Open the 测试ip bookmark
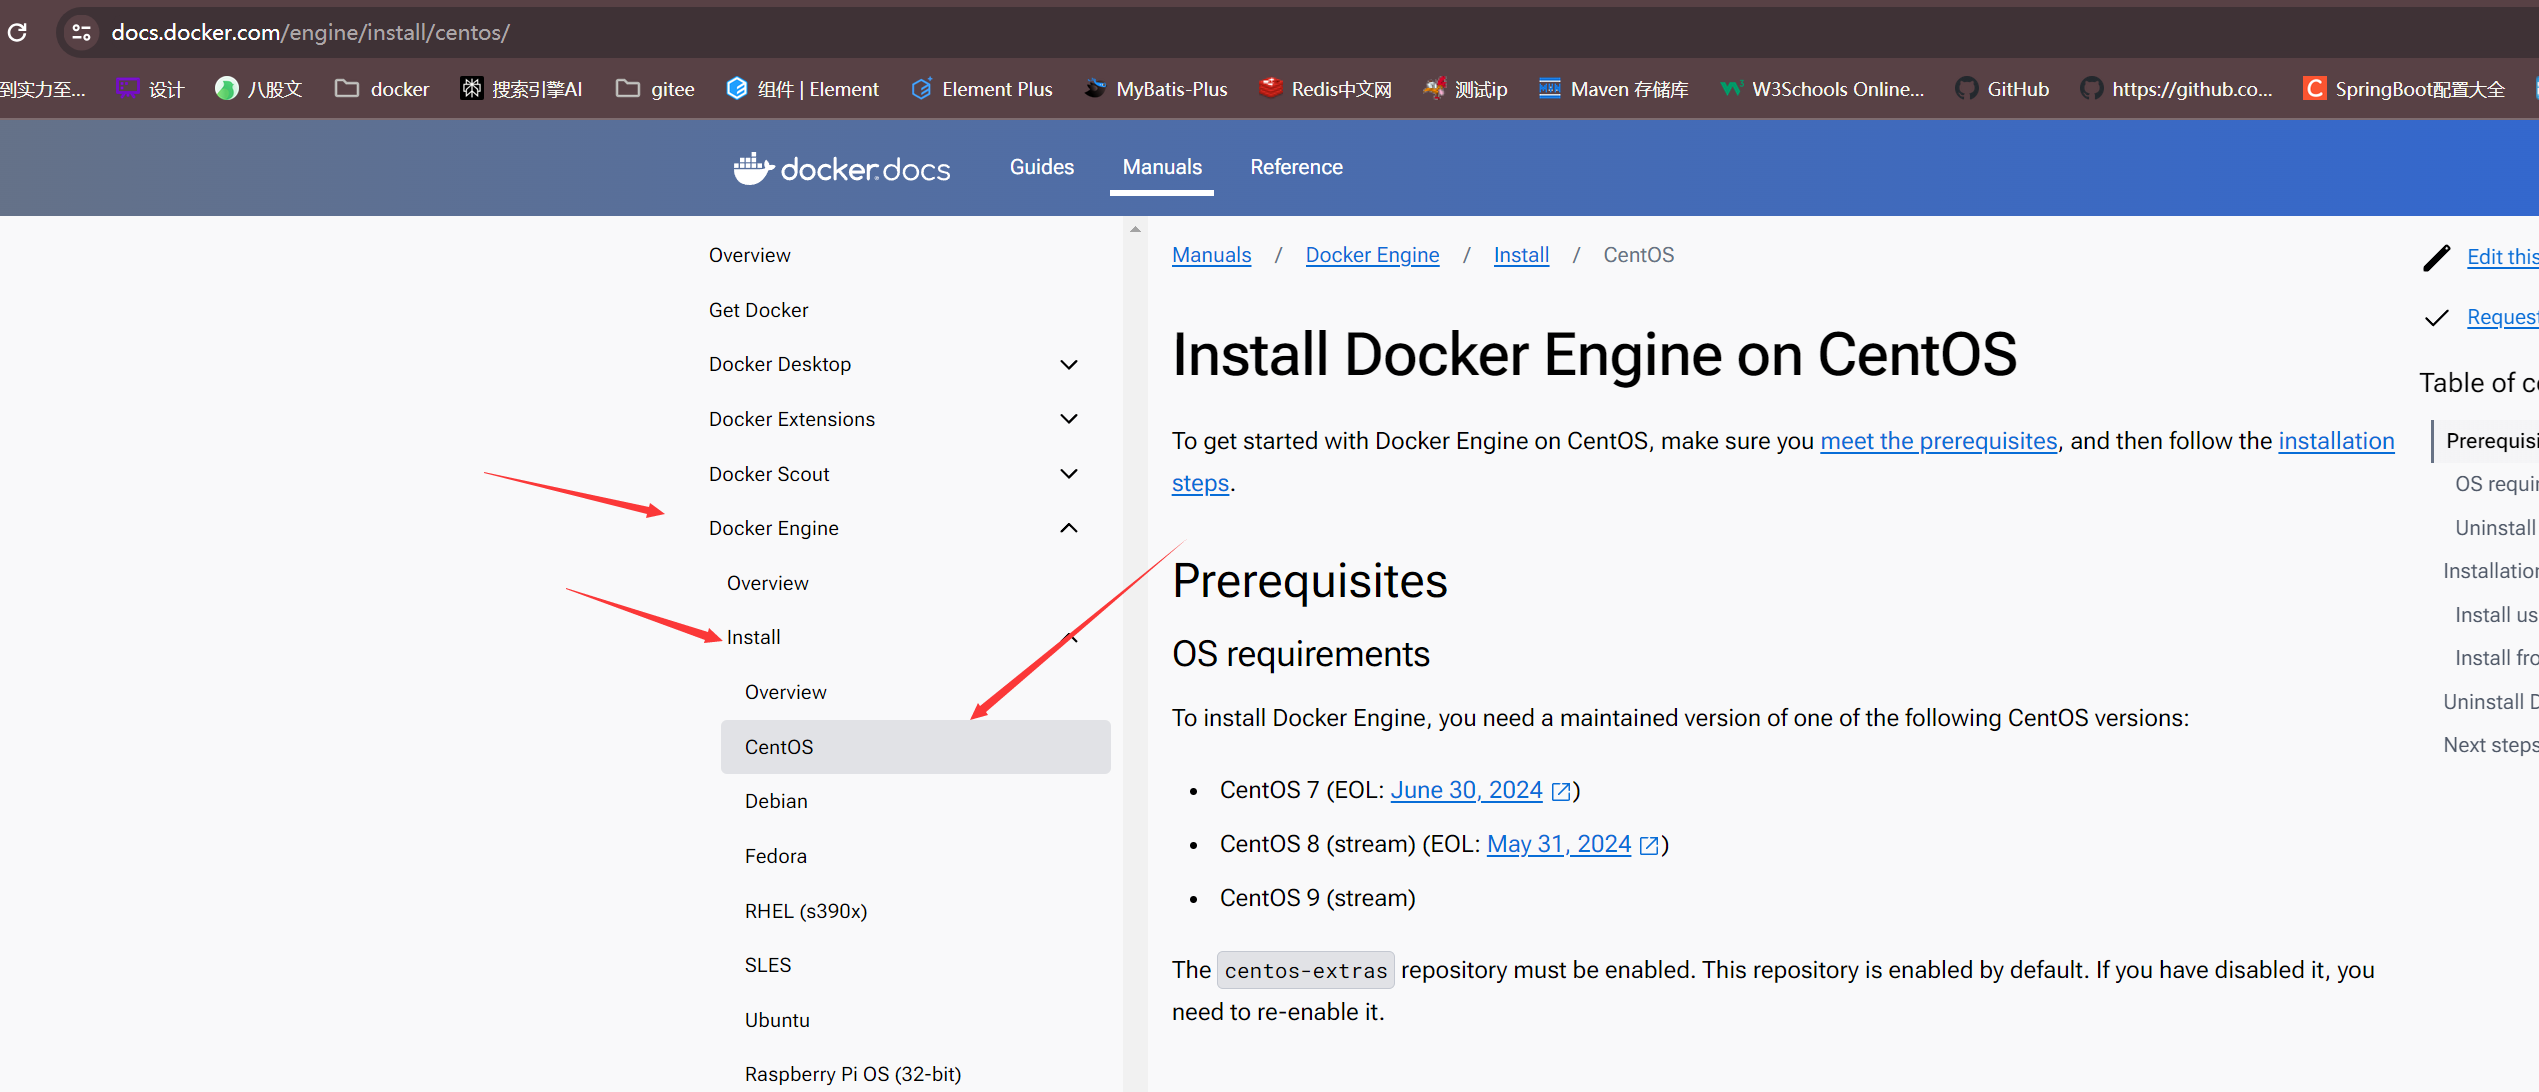Screen dimensions: 2539x1092 pos(1465,89)
